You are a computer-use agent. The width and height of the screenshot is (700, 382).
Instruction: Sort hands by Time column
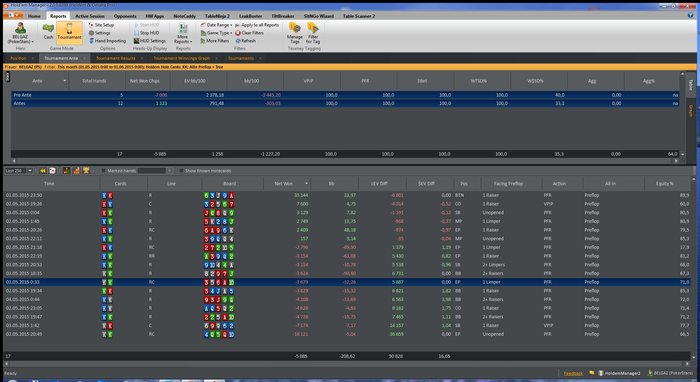pyautogui.click(x=49, y=183)
